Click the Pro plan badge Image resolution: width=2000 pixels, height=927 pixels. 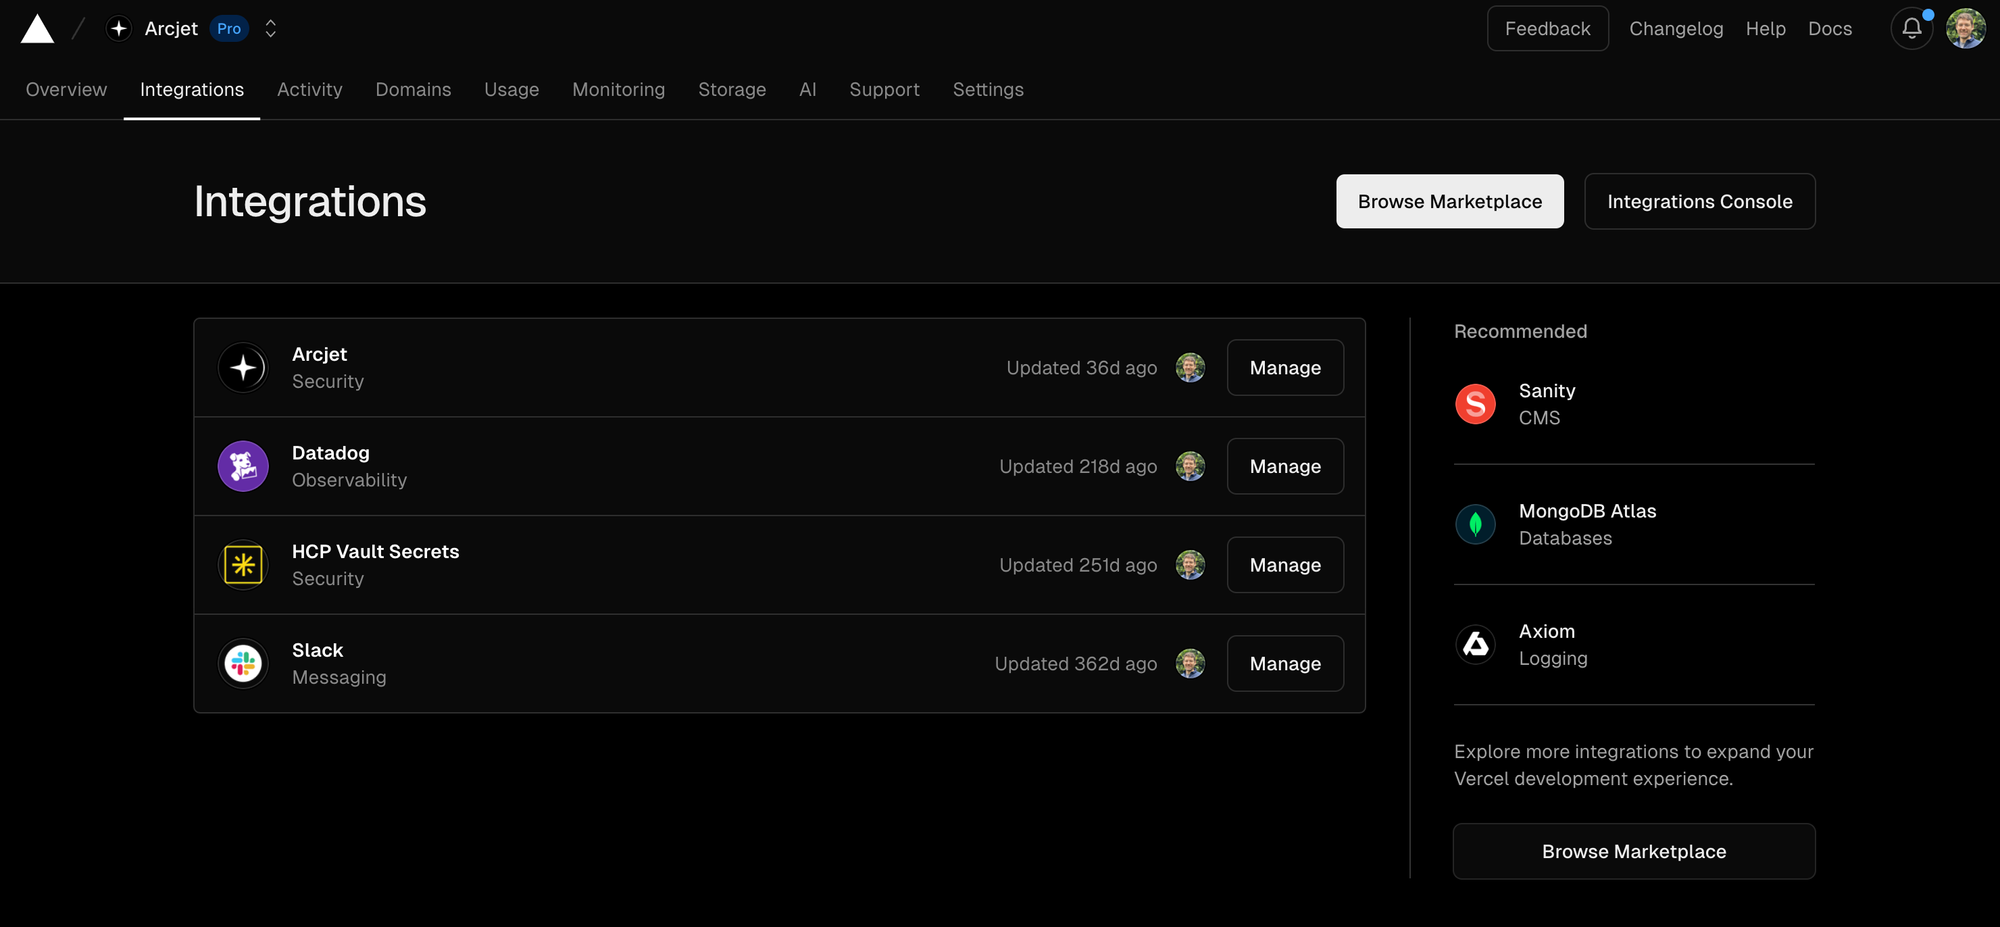pos(229,29)
